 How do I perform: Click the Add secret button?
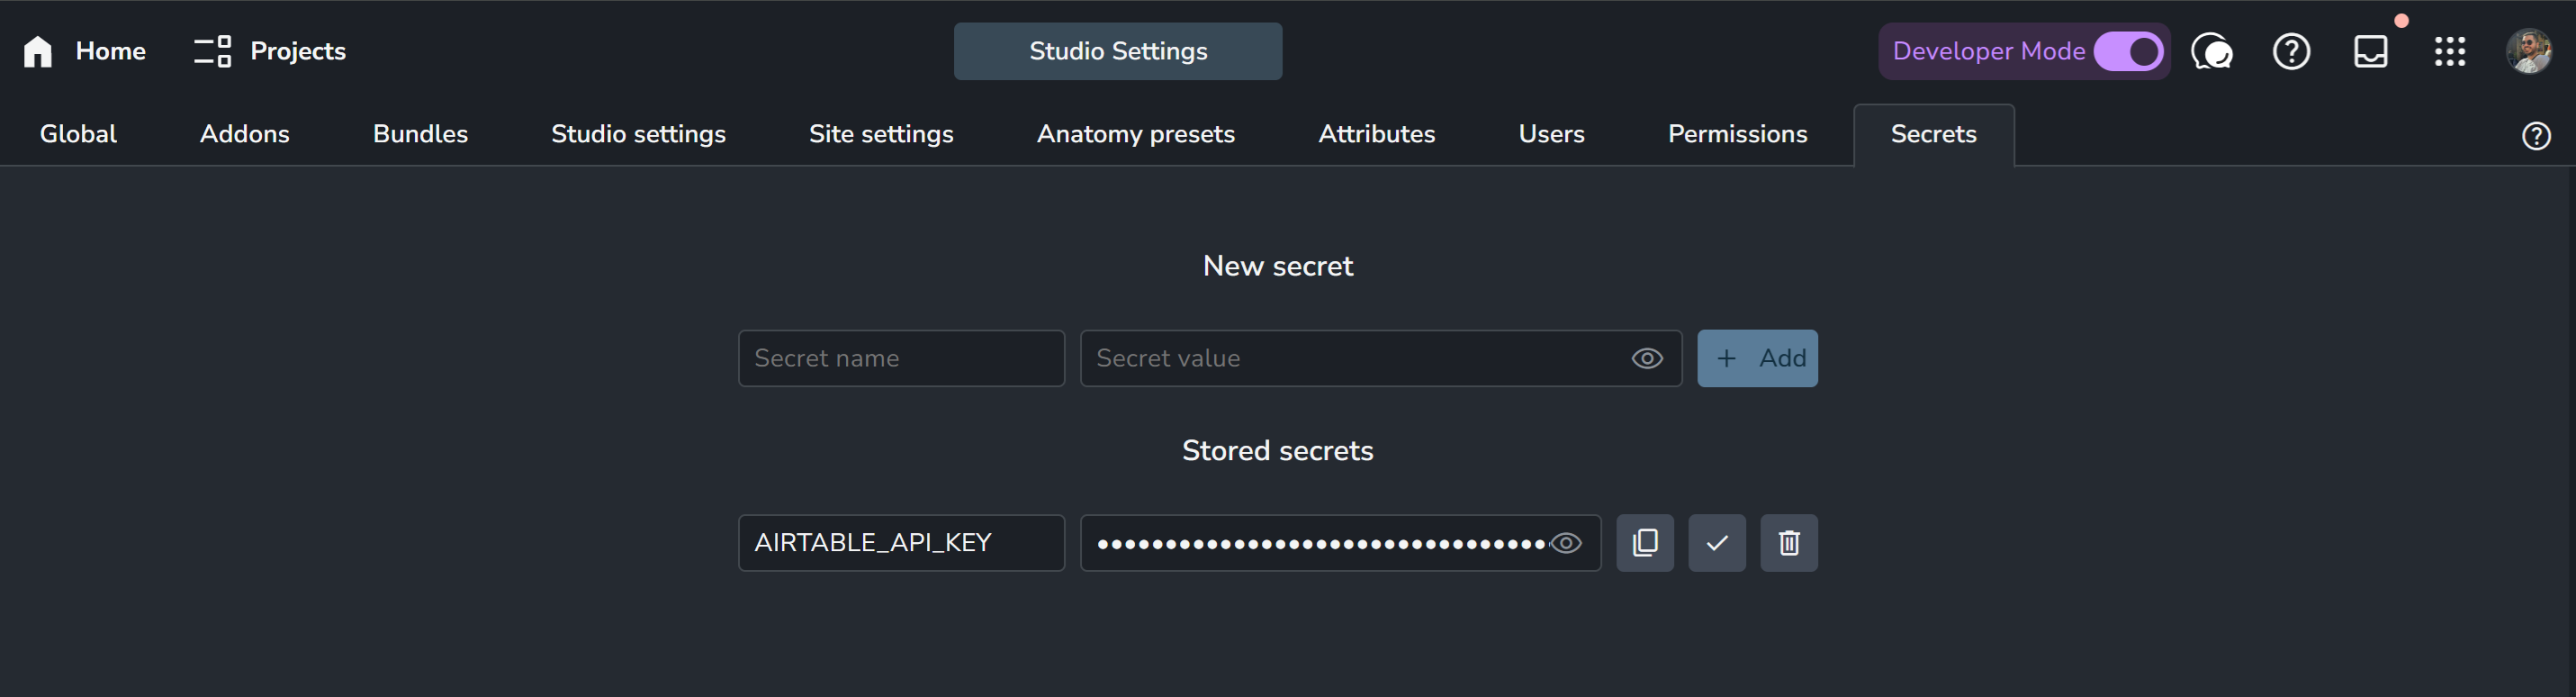1757,358
